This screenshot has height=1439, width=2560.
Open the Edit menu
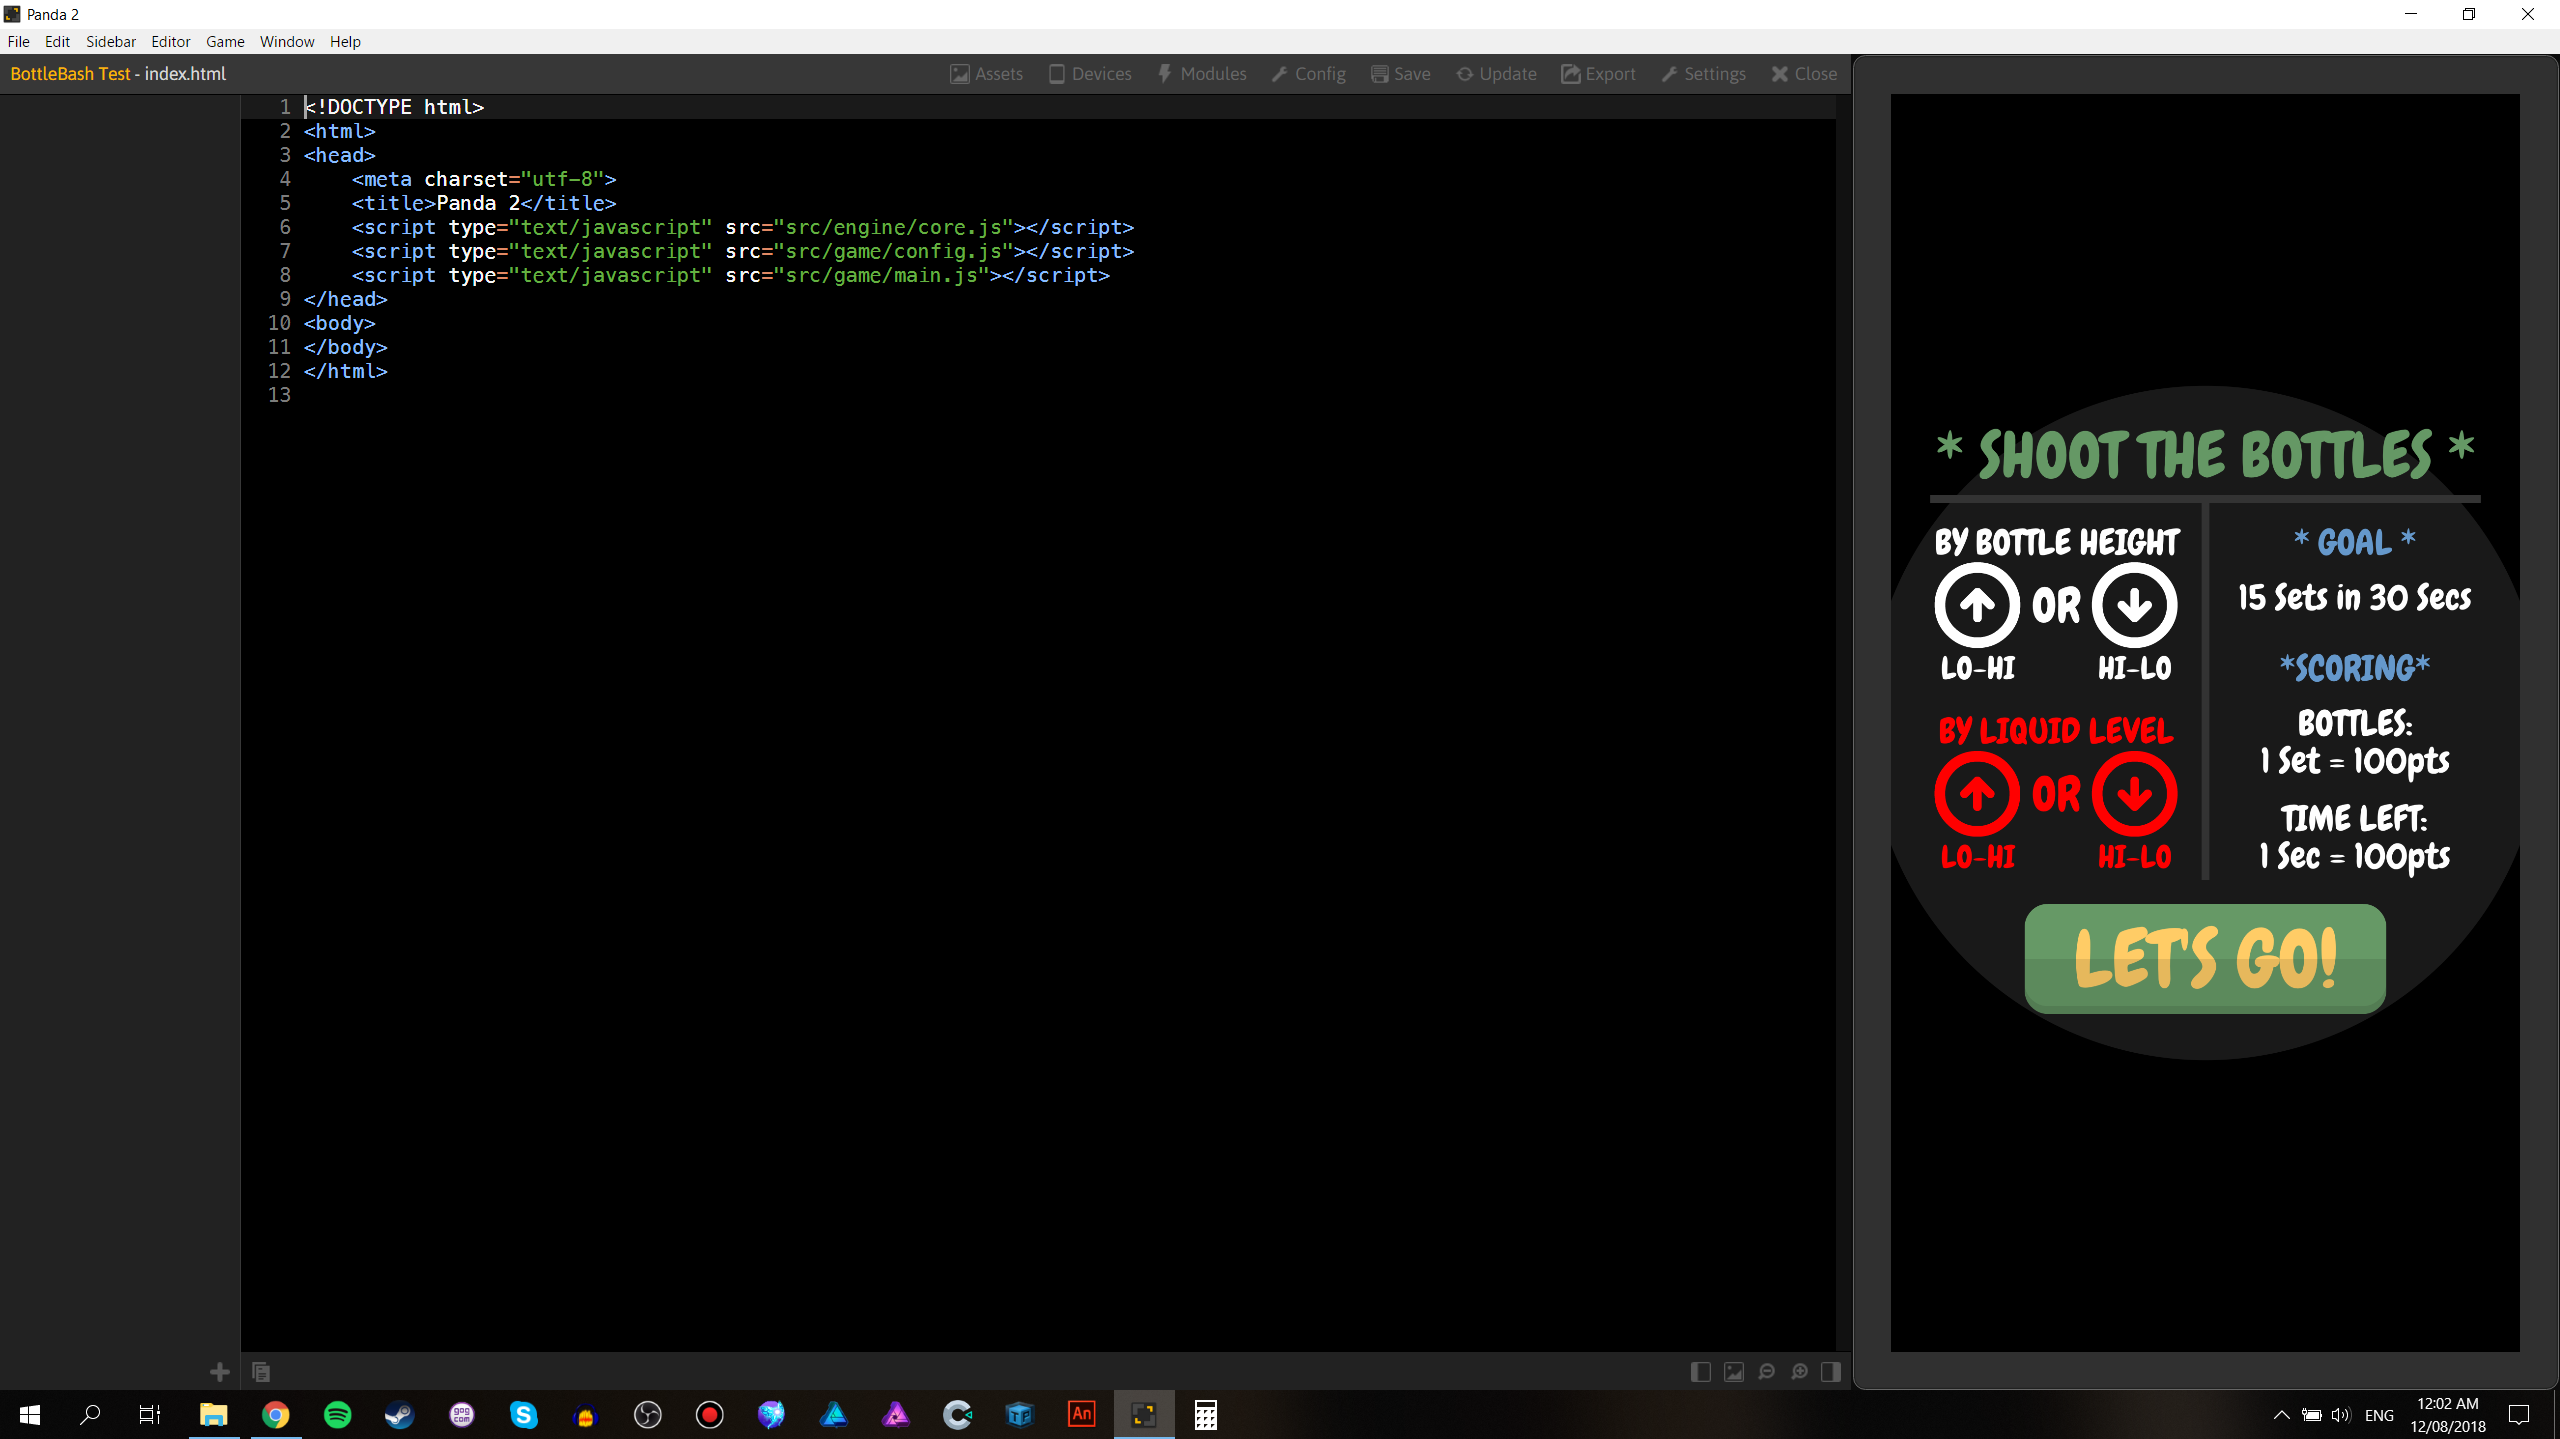point(57,41)
